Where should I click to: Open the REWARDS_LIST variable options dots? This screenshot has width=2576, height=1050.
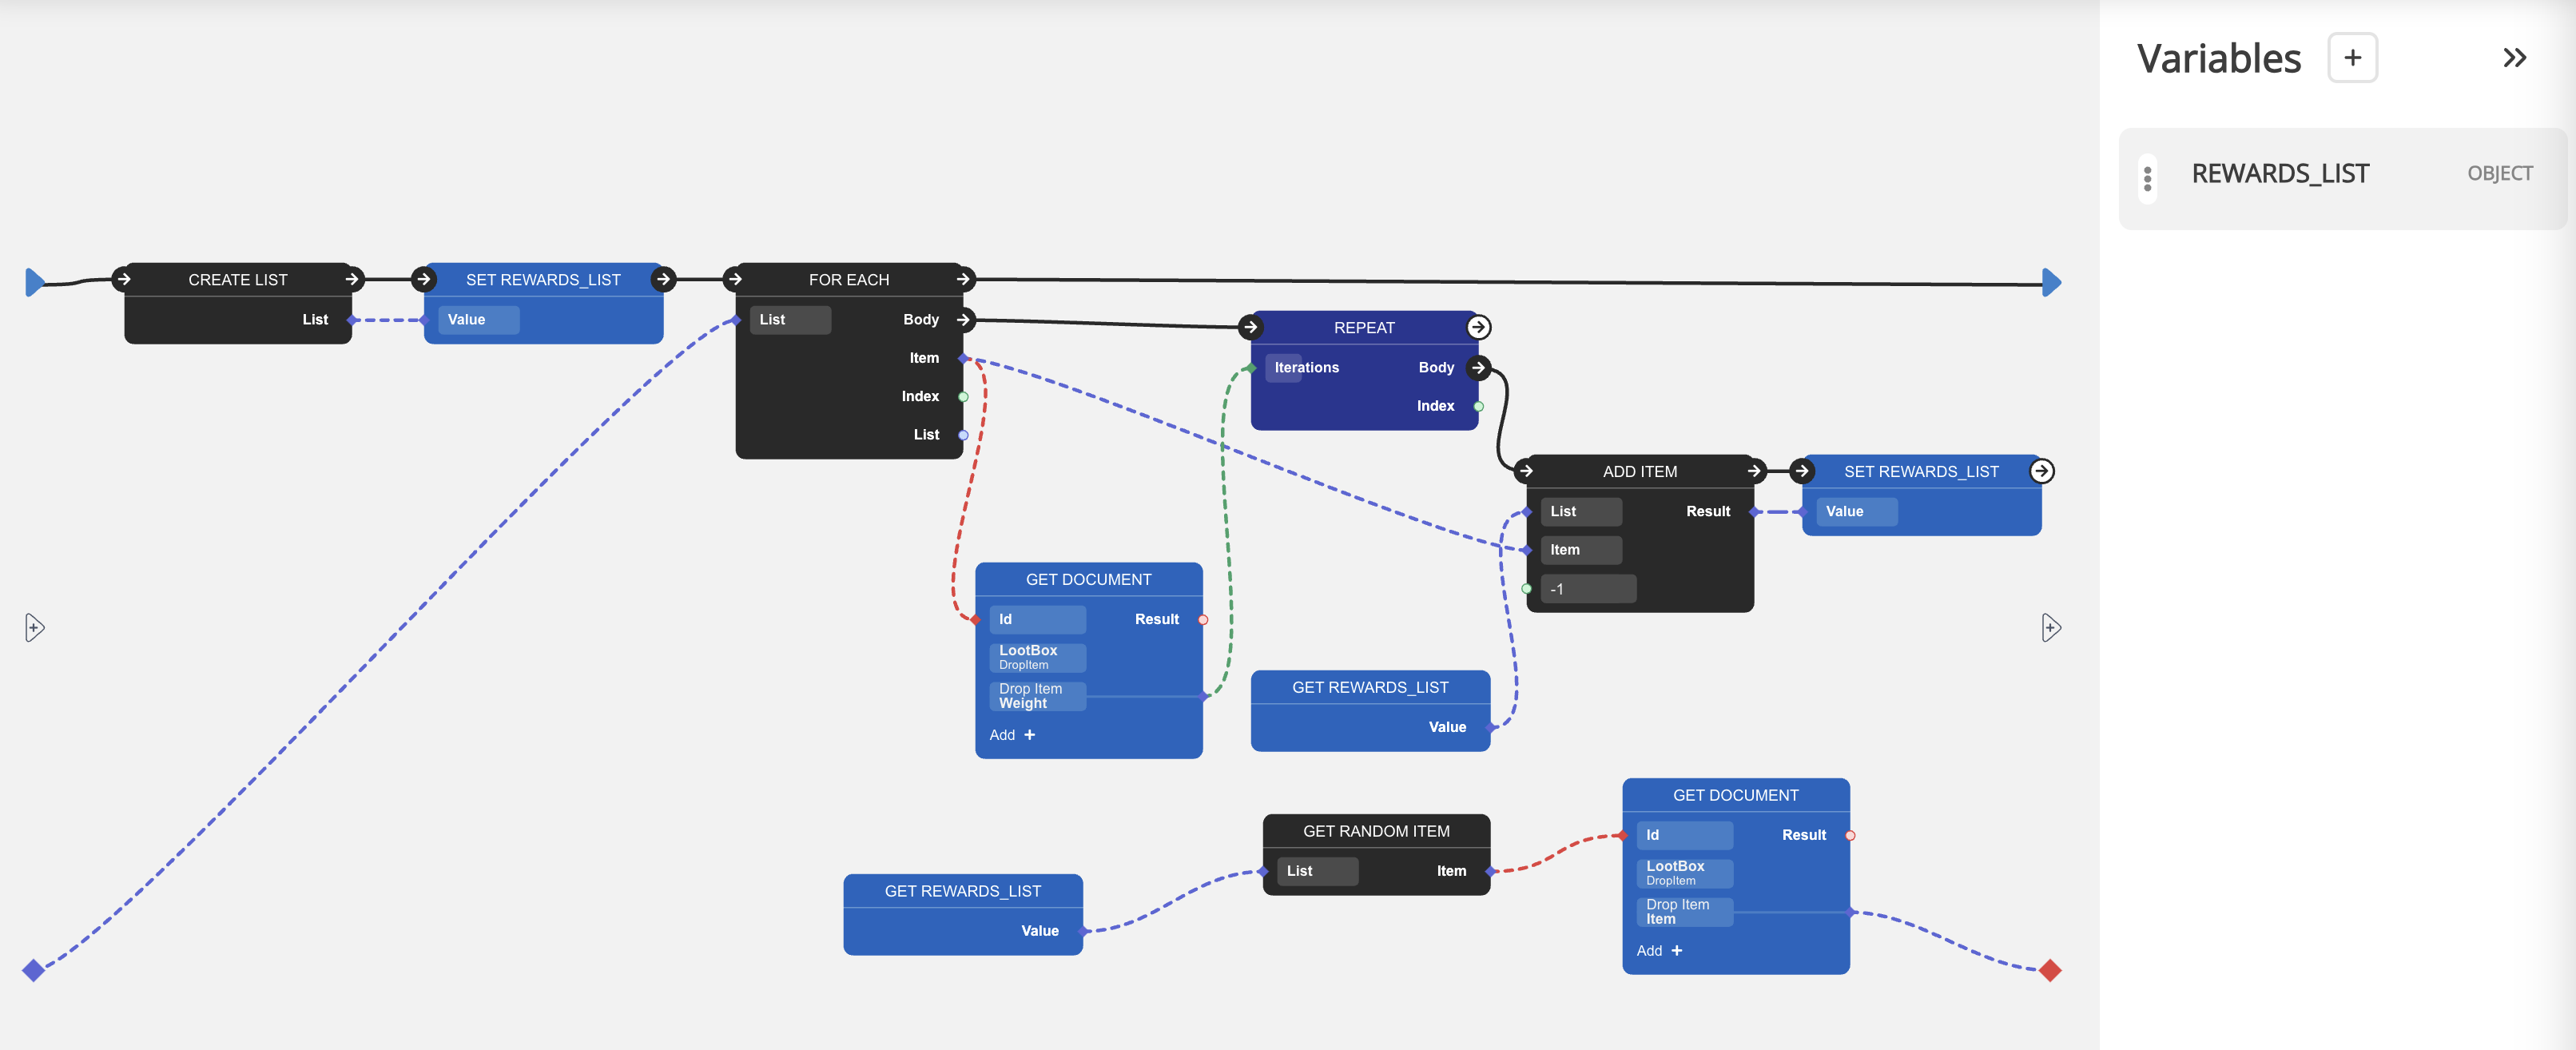2146,179
